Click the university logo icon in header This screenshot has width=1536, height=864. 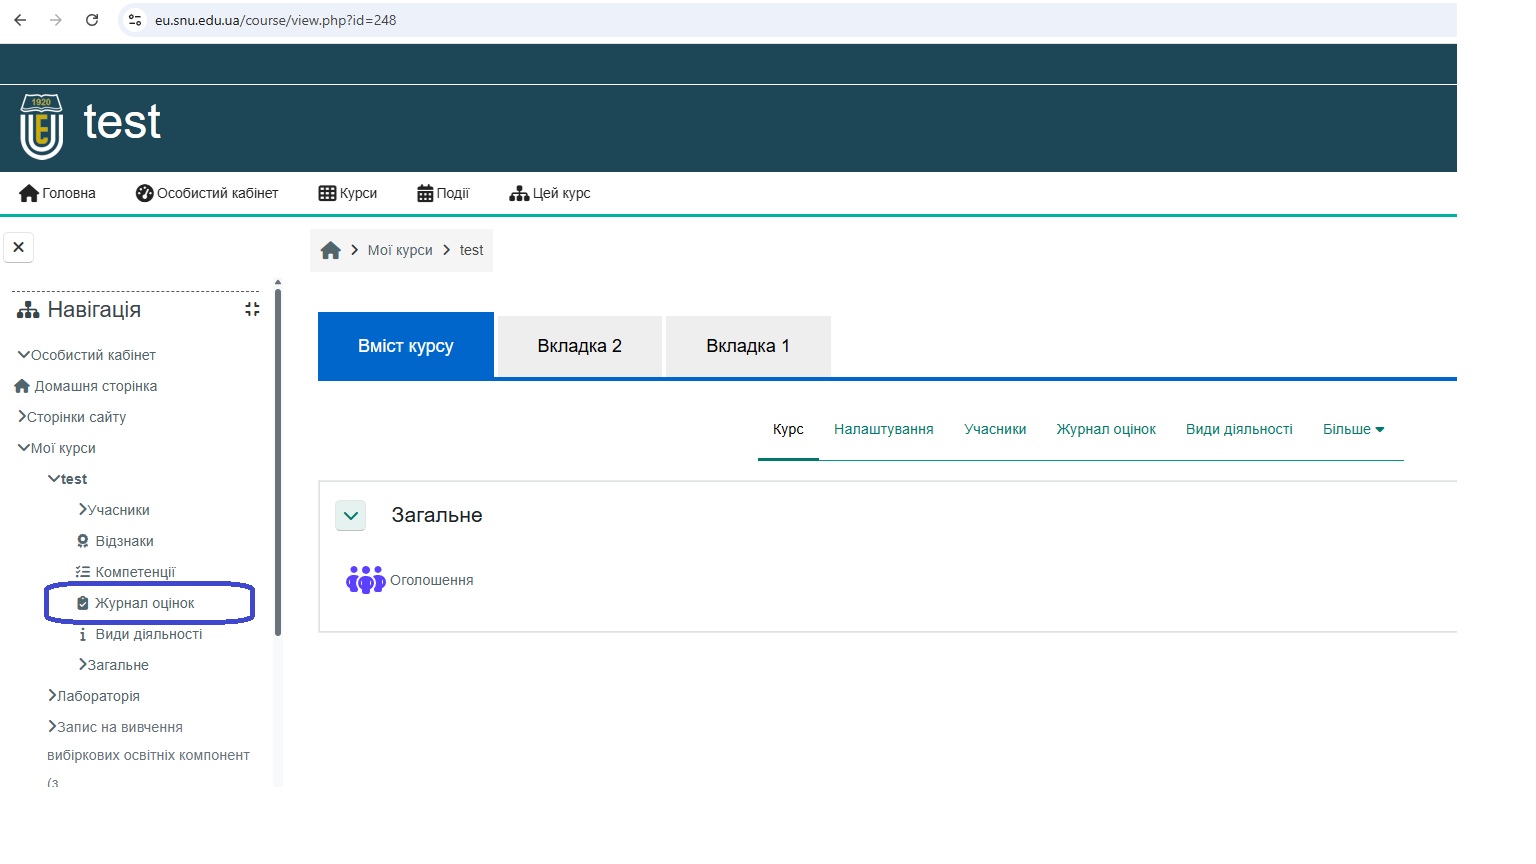click(x=41, y=127)
